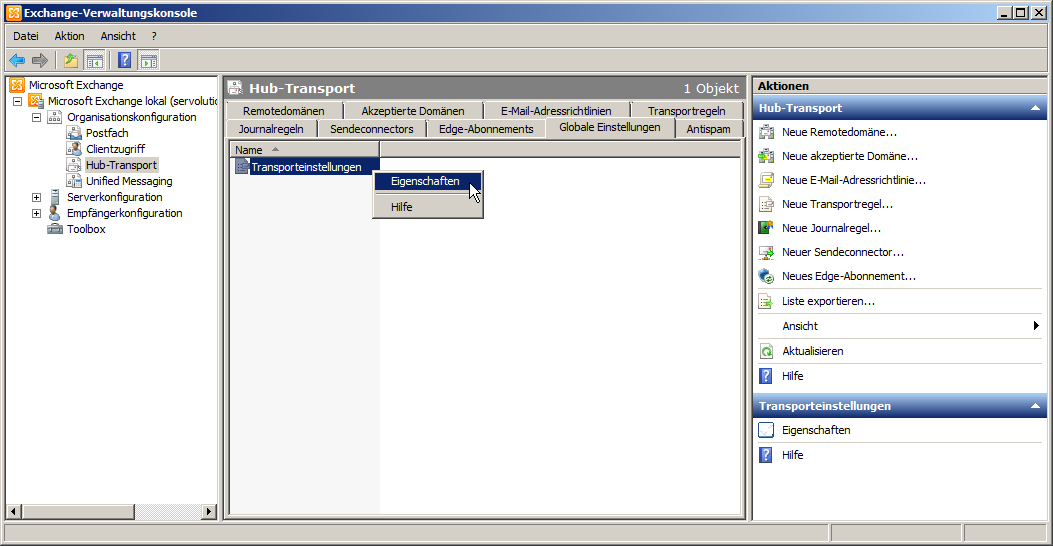Switch to the E-Mail-Adressrichtlinien tab
The image size is (1053, 546).
pos(556,111)
